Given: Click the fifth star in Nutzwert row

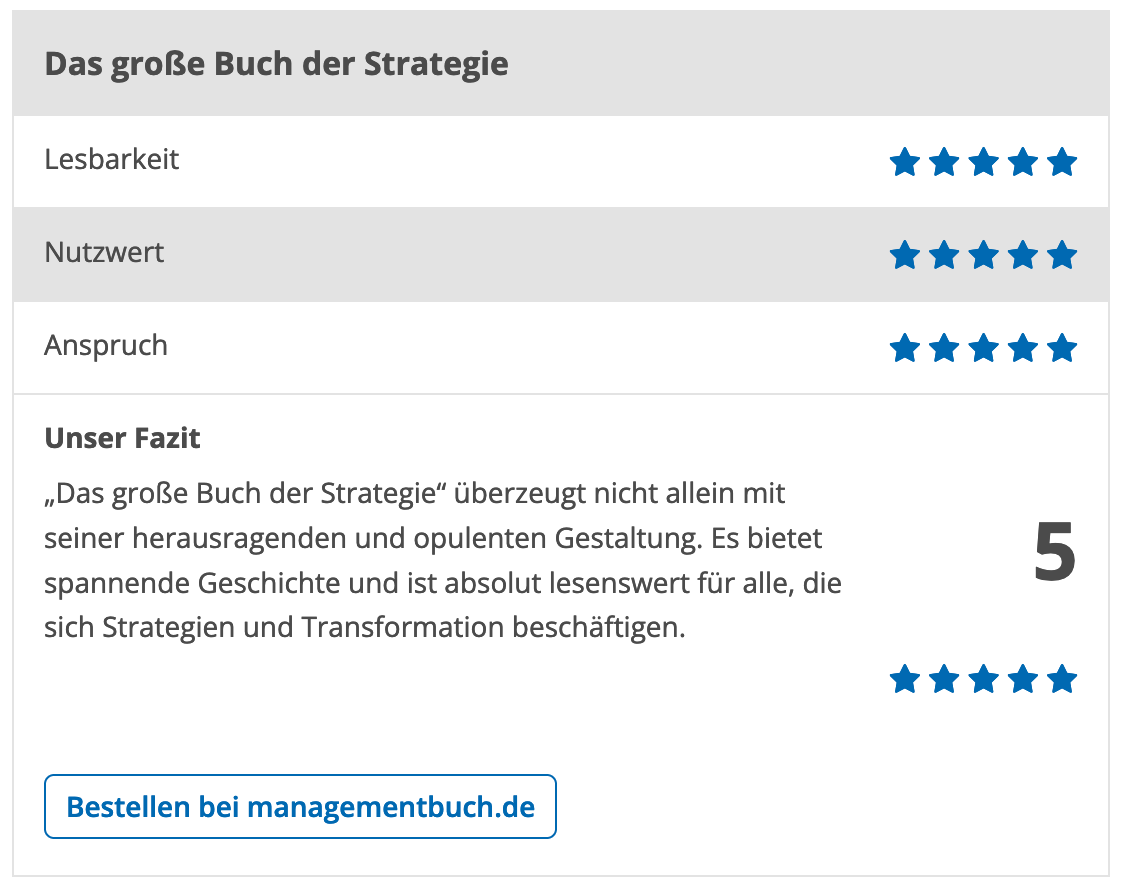Looking at the screenshot, I should (1062, 255).
